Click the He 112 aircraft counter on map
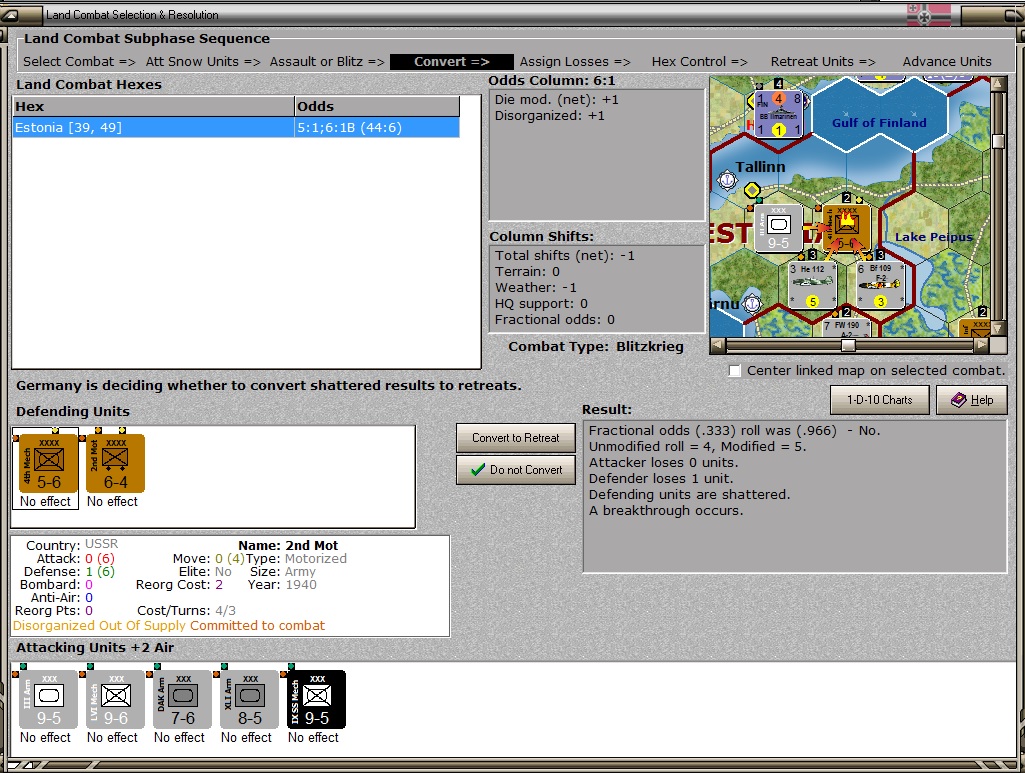This screenshot has width=1025, height=773. coord(813,285)
